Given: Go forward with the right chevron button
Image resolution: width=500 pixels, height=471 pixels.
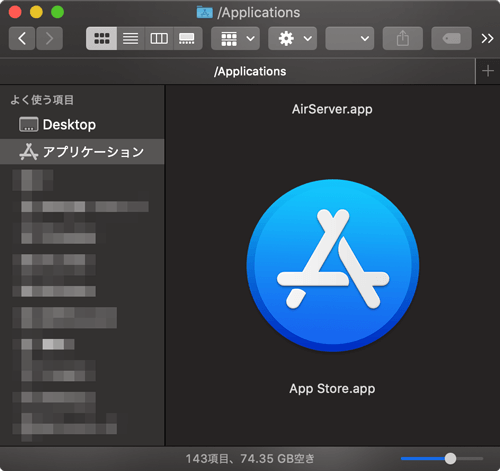Looking at the screenshot, I should pos(49,39).
